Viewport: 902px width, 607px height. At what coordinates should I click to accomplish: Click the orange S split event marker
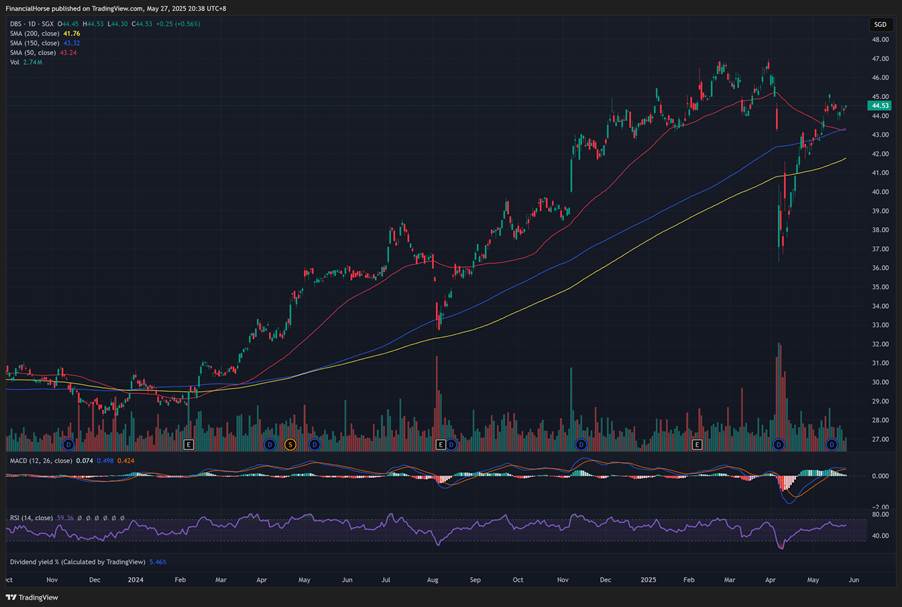[x=291, y=443]
